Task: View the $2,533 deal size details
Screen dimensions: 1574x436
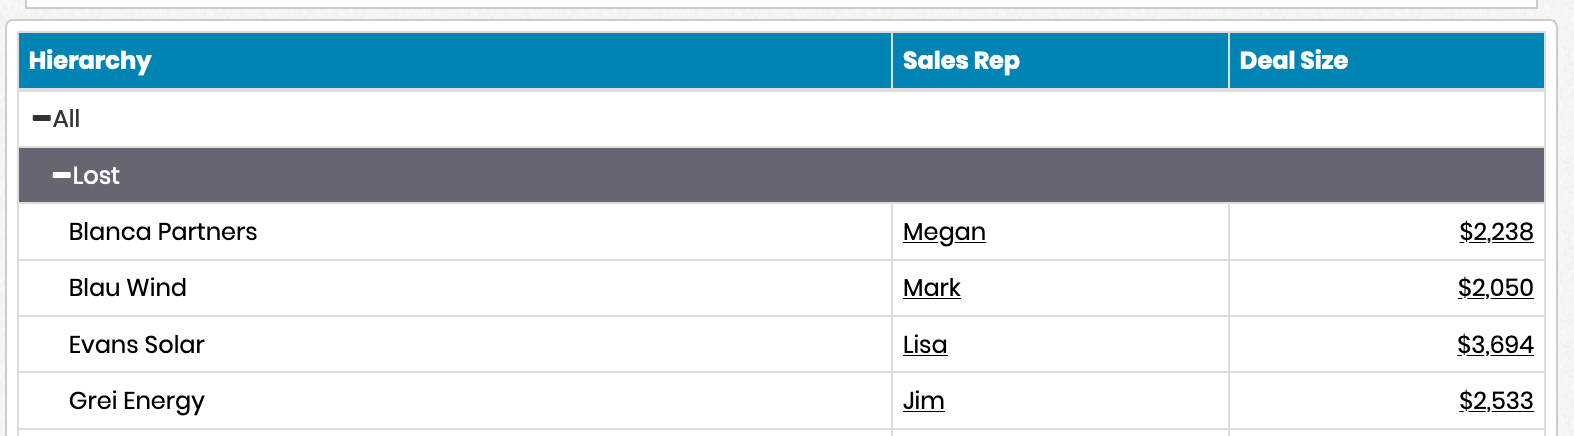Action: point(1496,401)
